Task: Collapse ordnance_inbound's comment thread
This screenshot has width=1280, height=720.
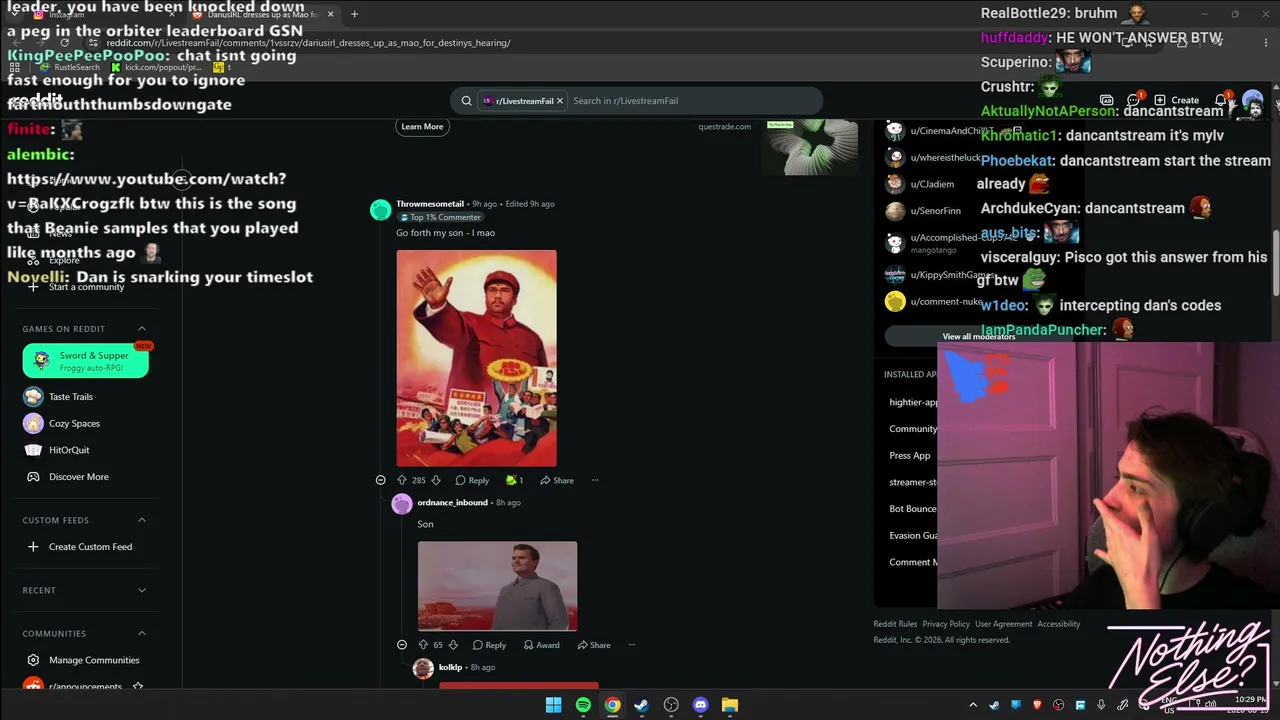Action: (401, 645)
